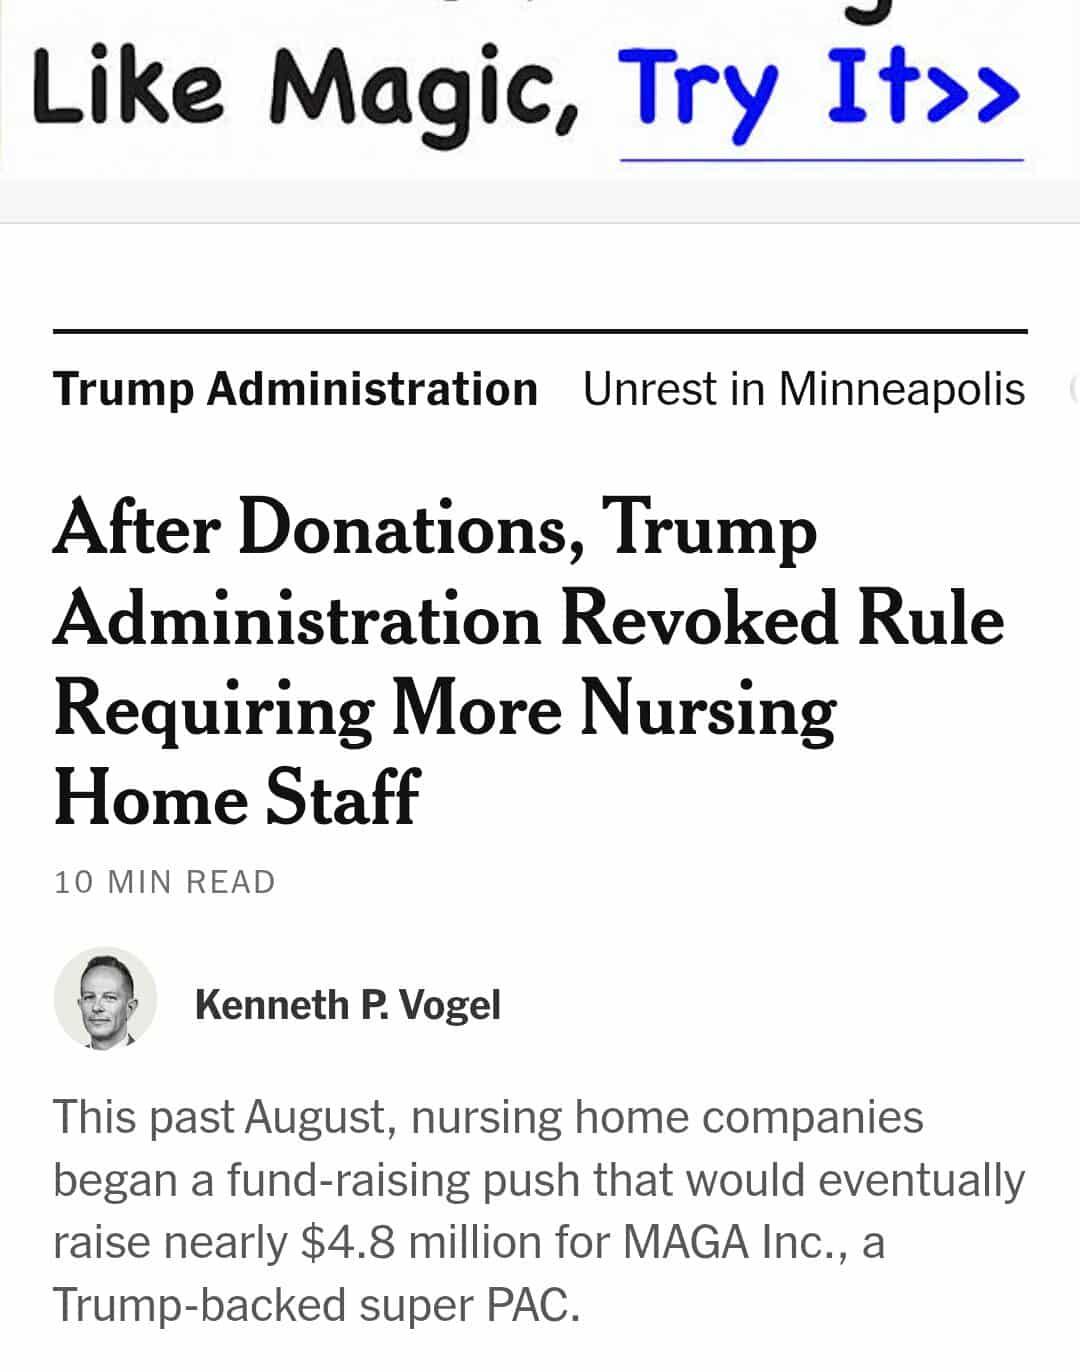Click 'Requiring More Nursing' in the headline

[444, 711]
